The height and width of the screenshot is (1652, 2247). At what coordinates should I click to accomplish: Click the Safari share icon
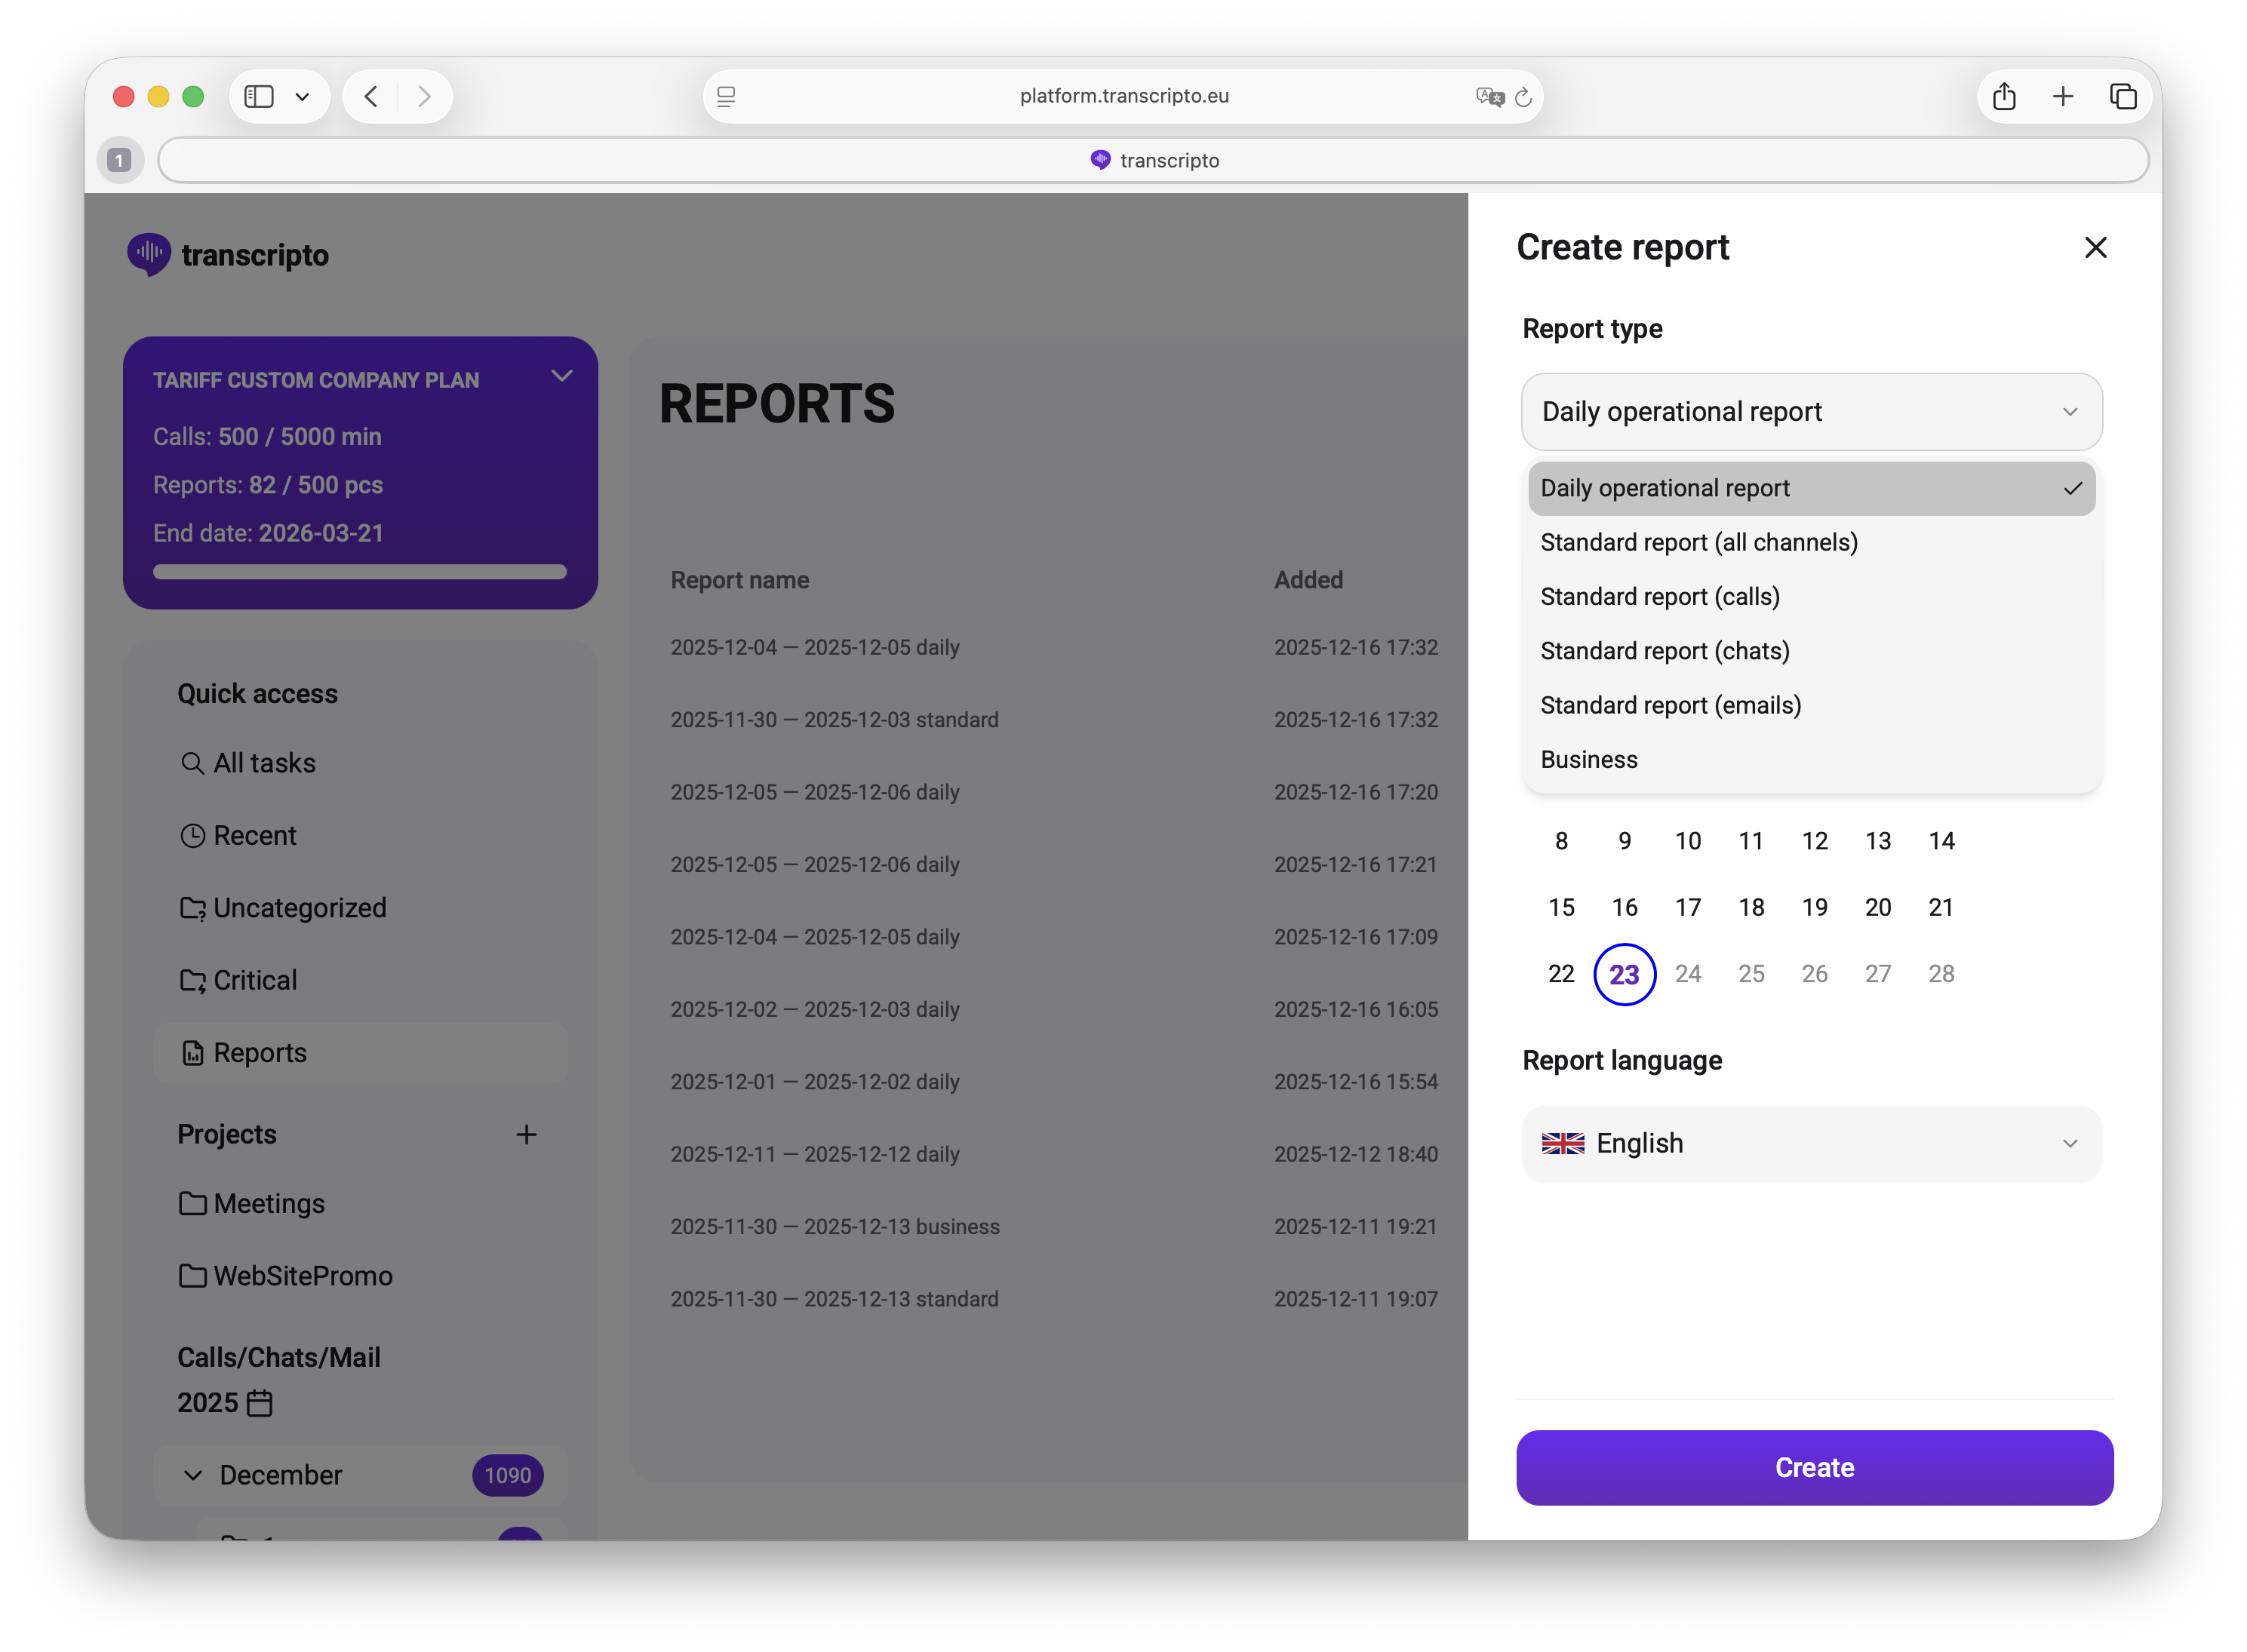pyautogui.click(x=2003, y=96)
